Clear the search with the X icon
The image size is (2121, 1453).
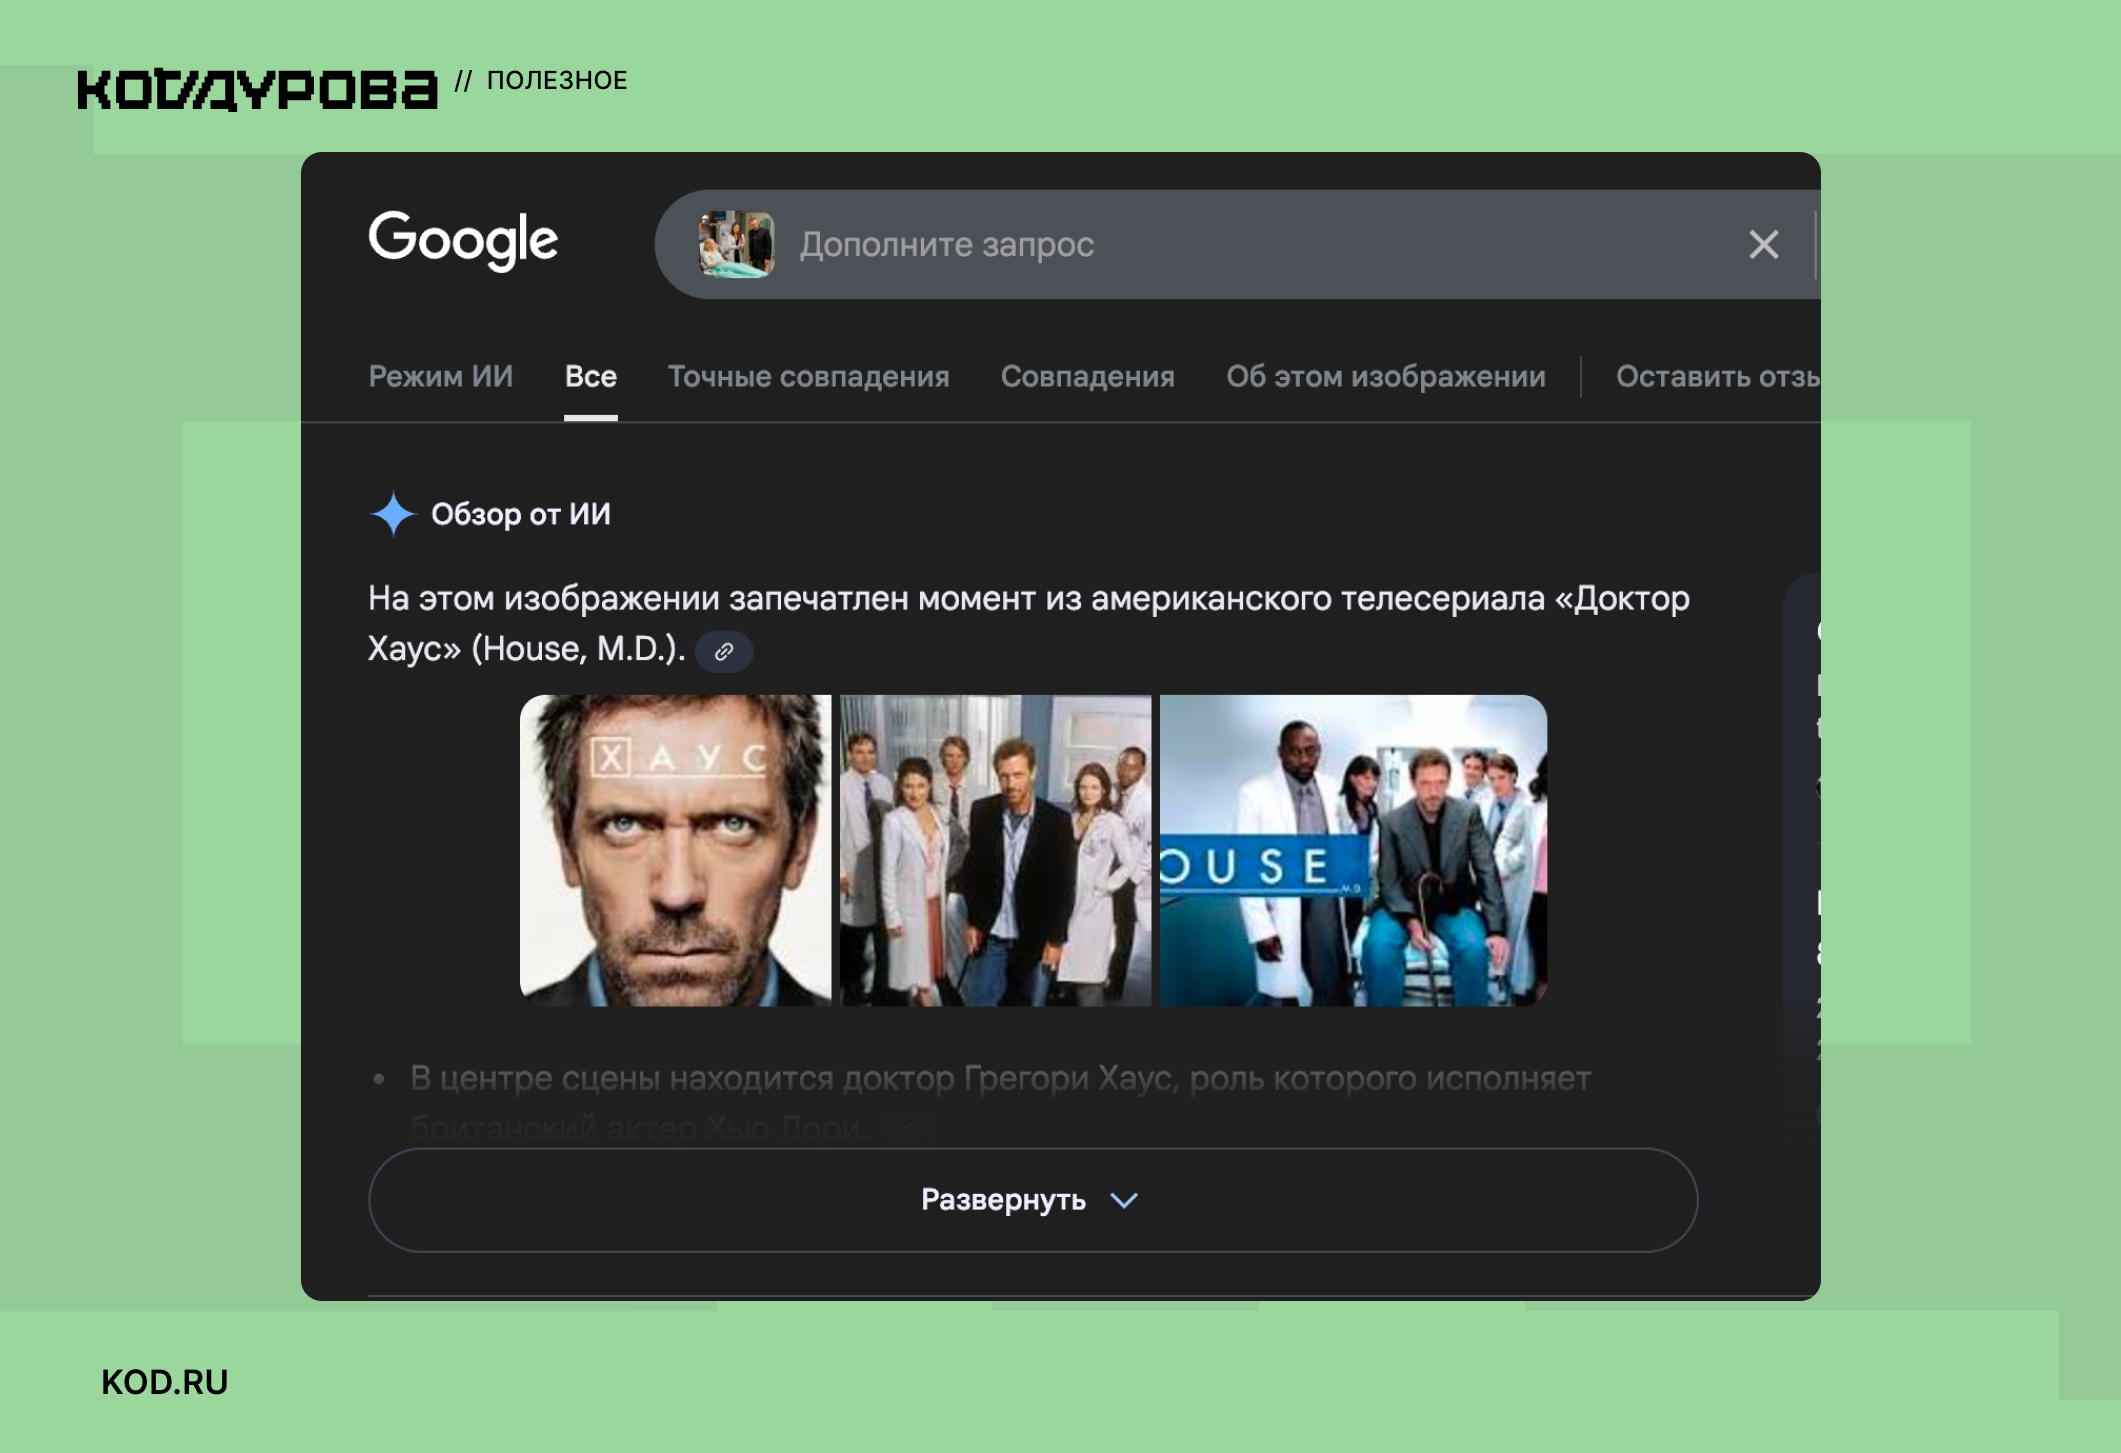pyautogui.click(x=1763, y=245)
